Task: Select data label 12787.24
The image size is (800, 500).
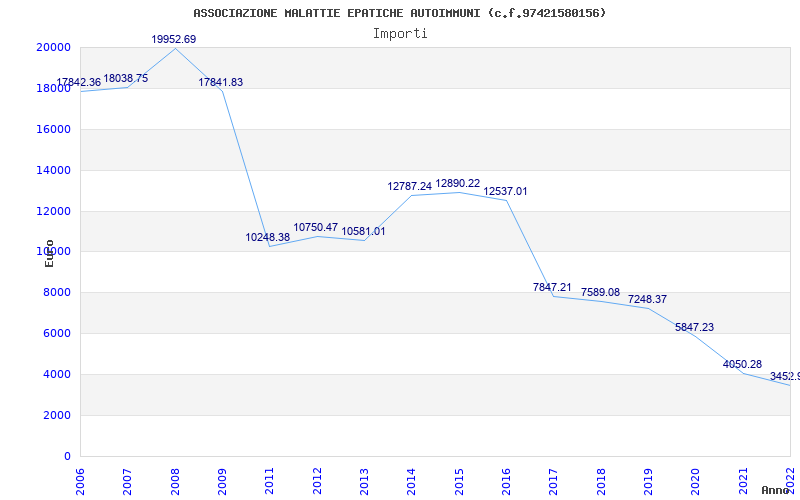Action: click(x=410, y=186)
